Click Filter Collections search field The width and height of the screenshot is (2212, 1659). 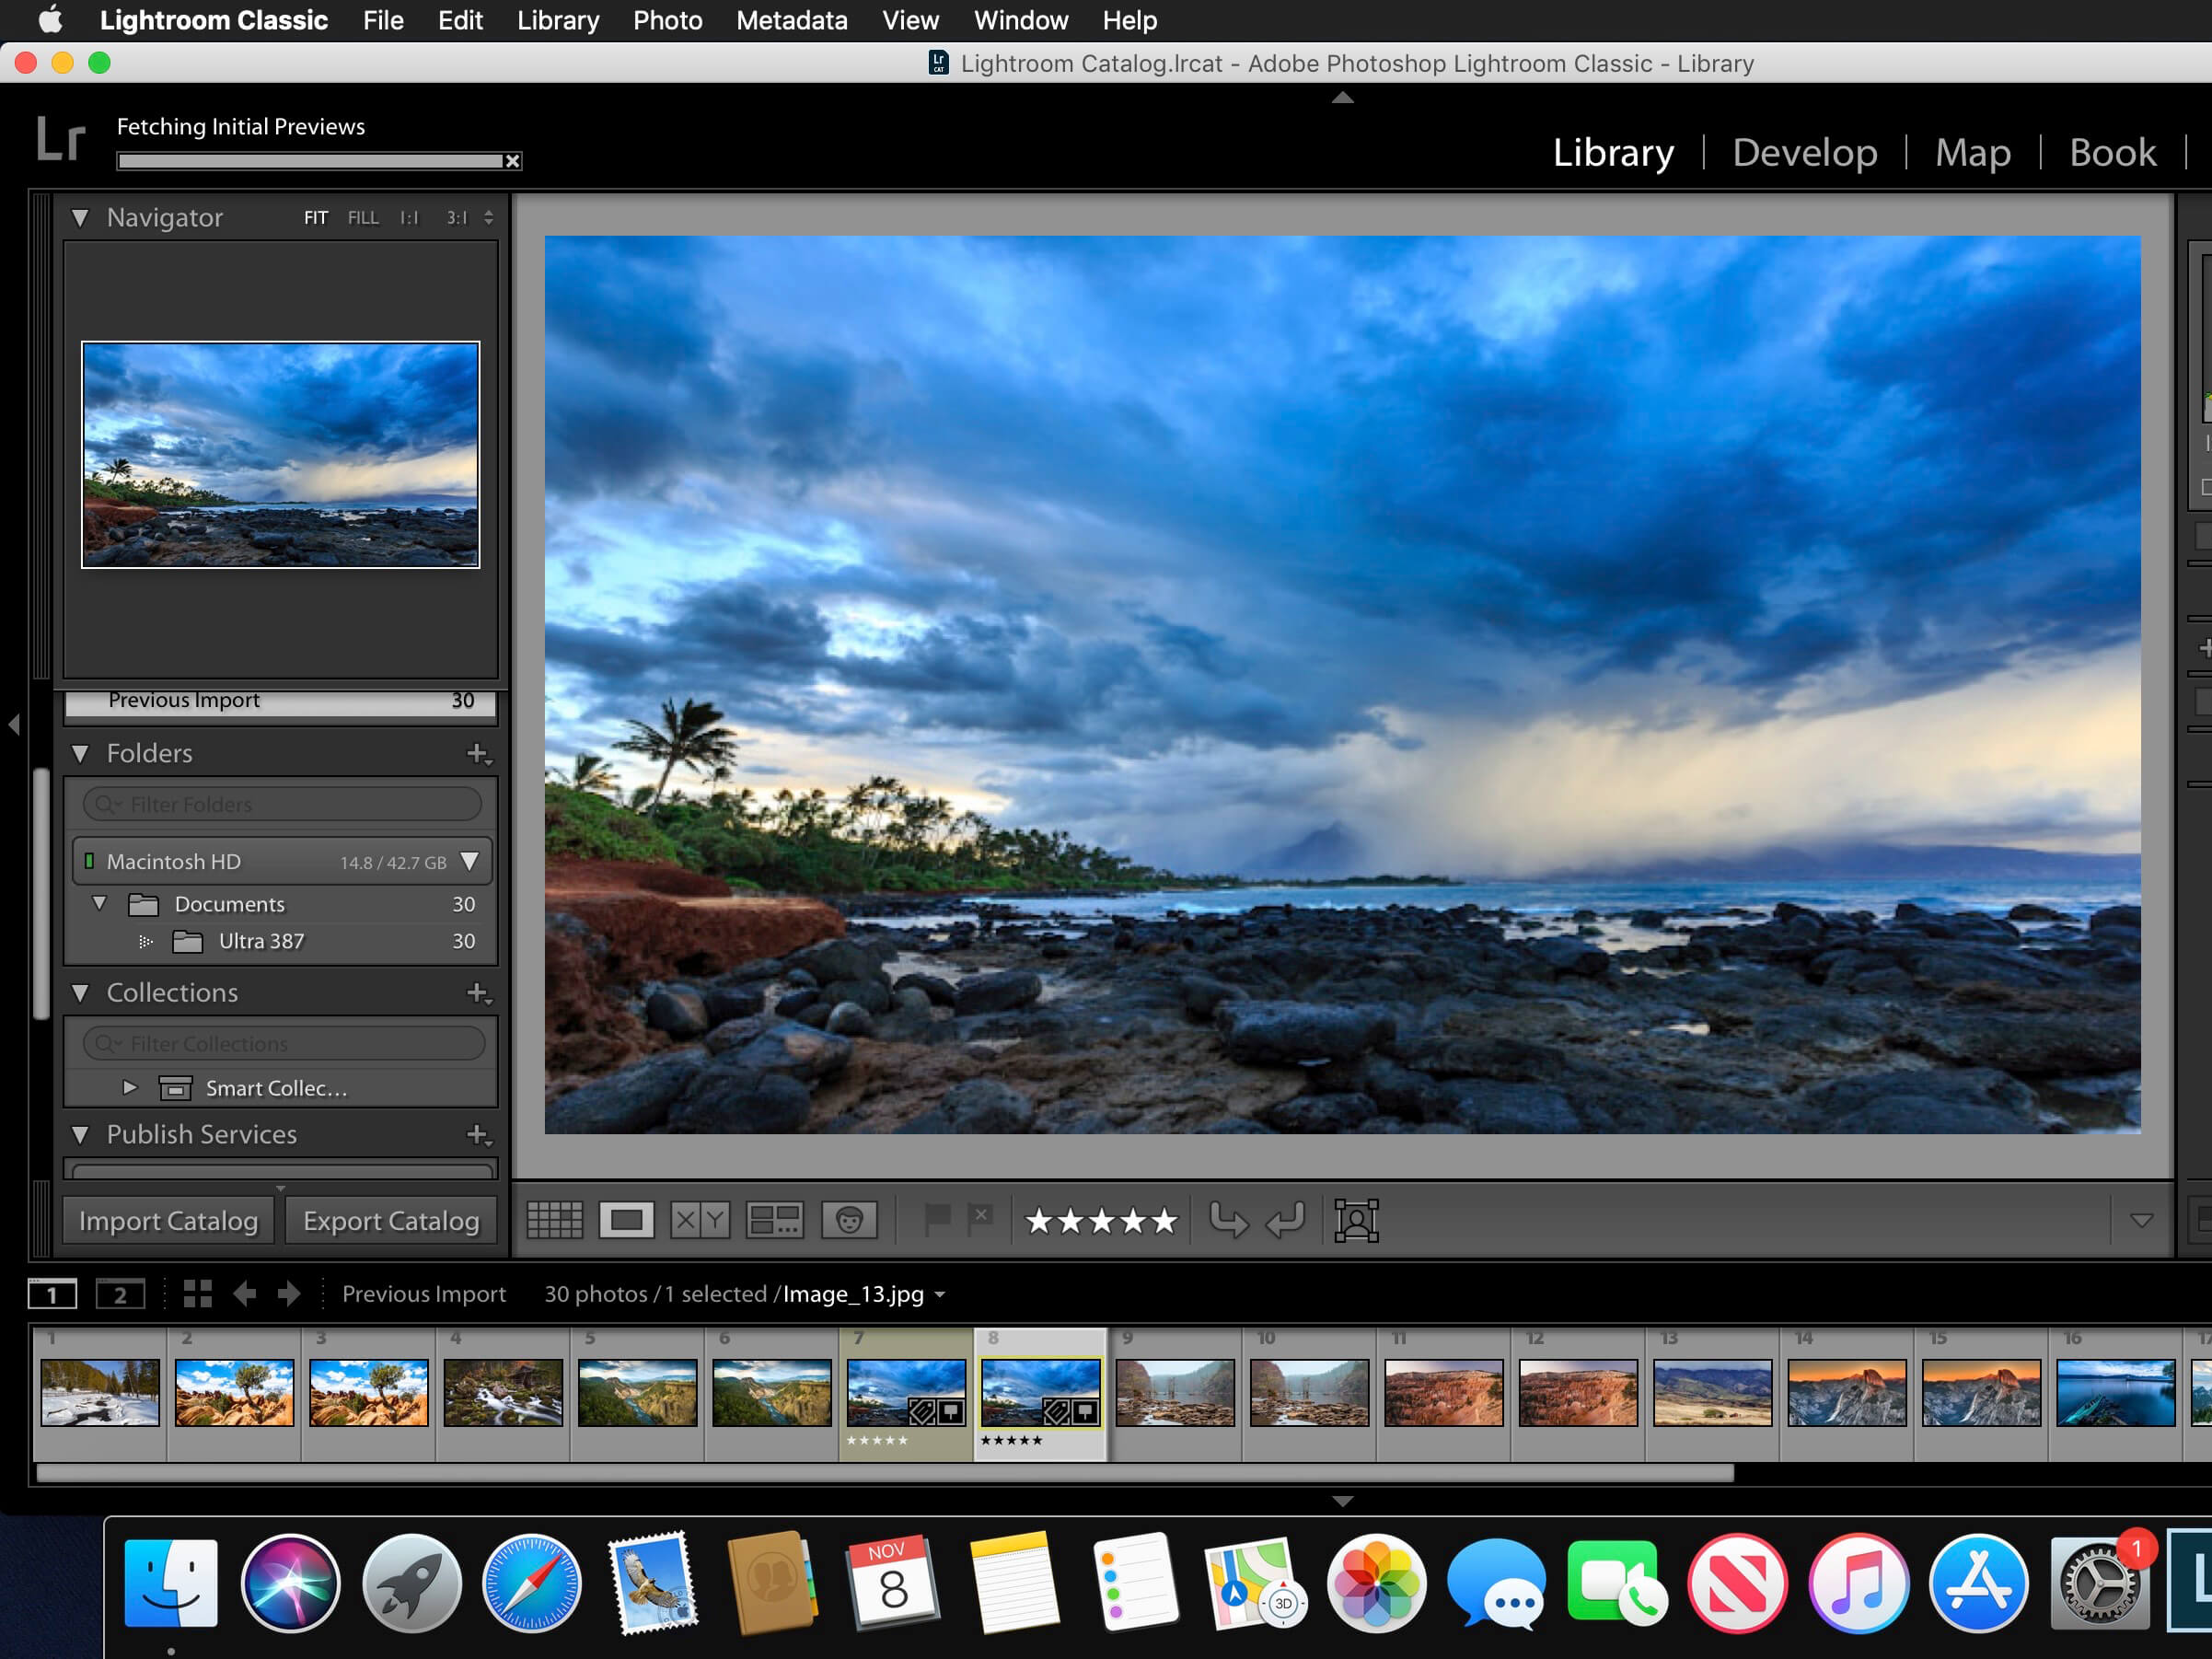[284, 1043]
